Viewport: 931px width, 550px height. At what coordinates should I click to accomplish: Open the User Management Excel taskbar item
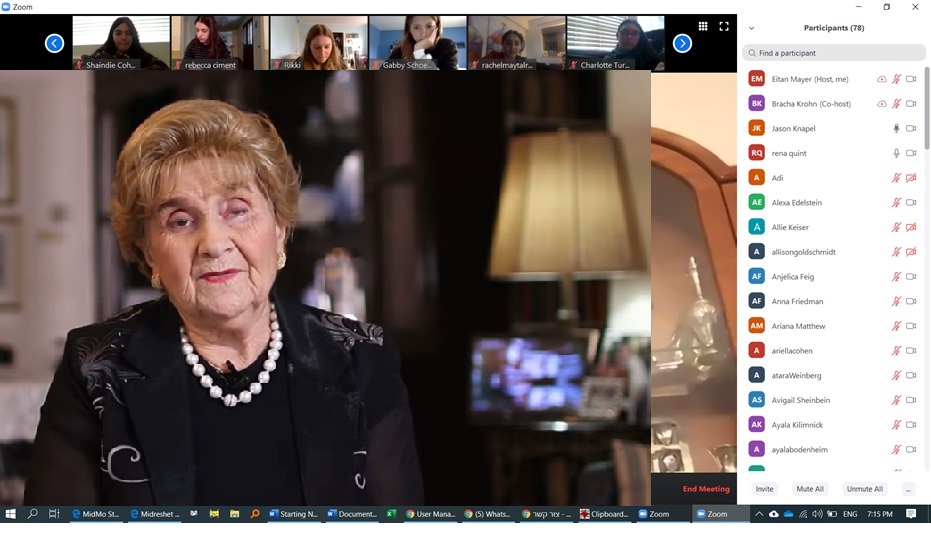click(x=429, y=514)
